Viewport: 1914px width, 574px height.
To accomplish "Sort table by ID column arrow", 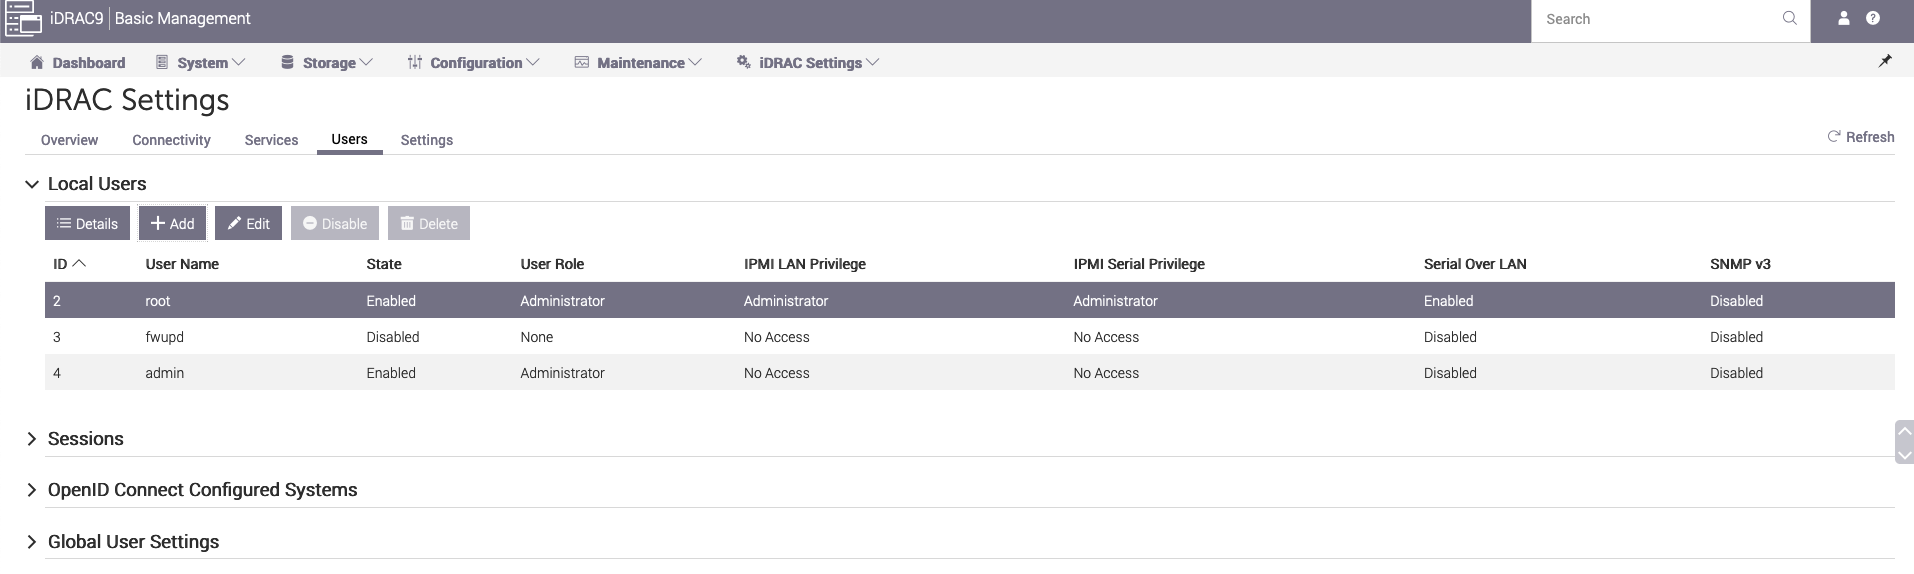I will click(x=80, y=264).
